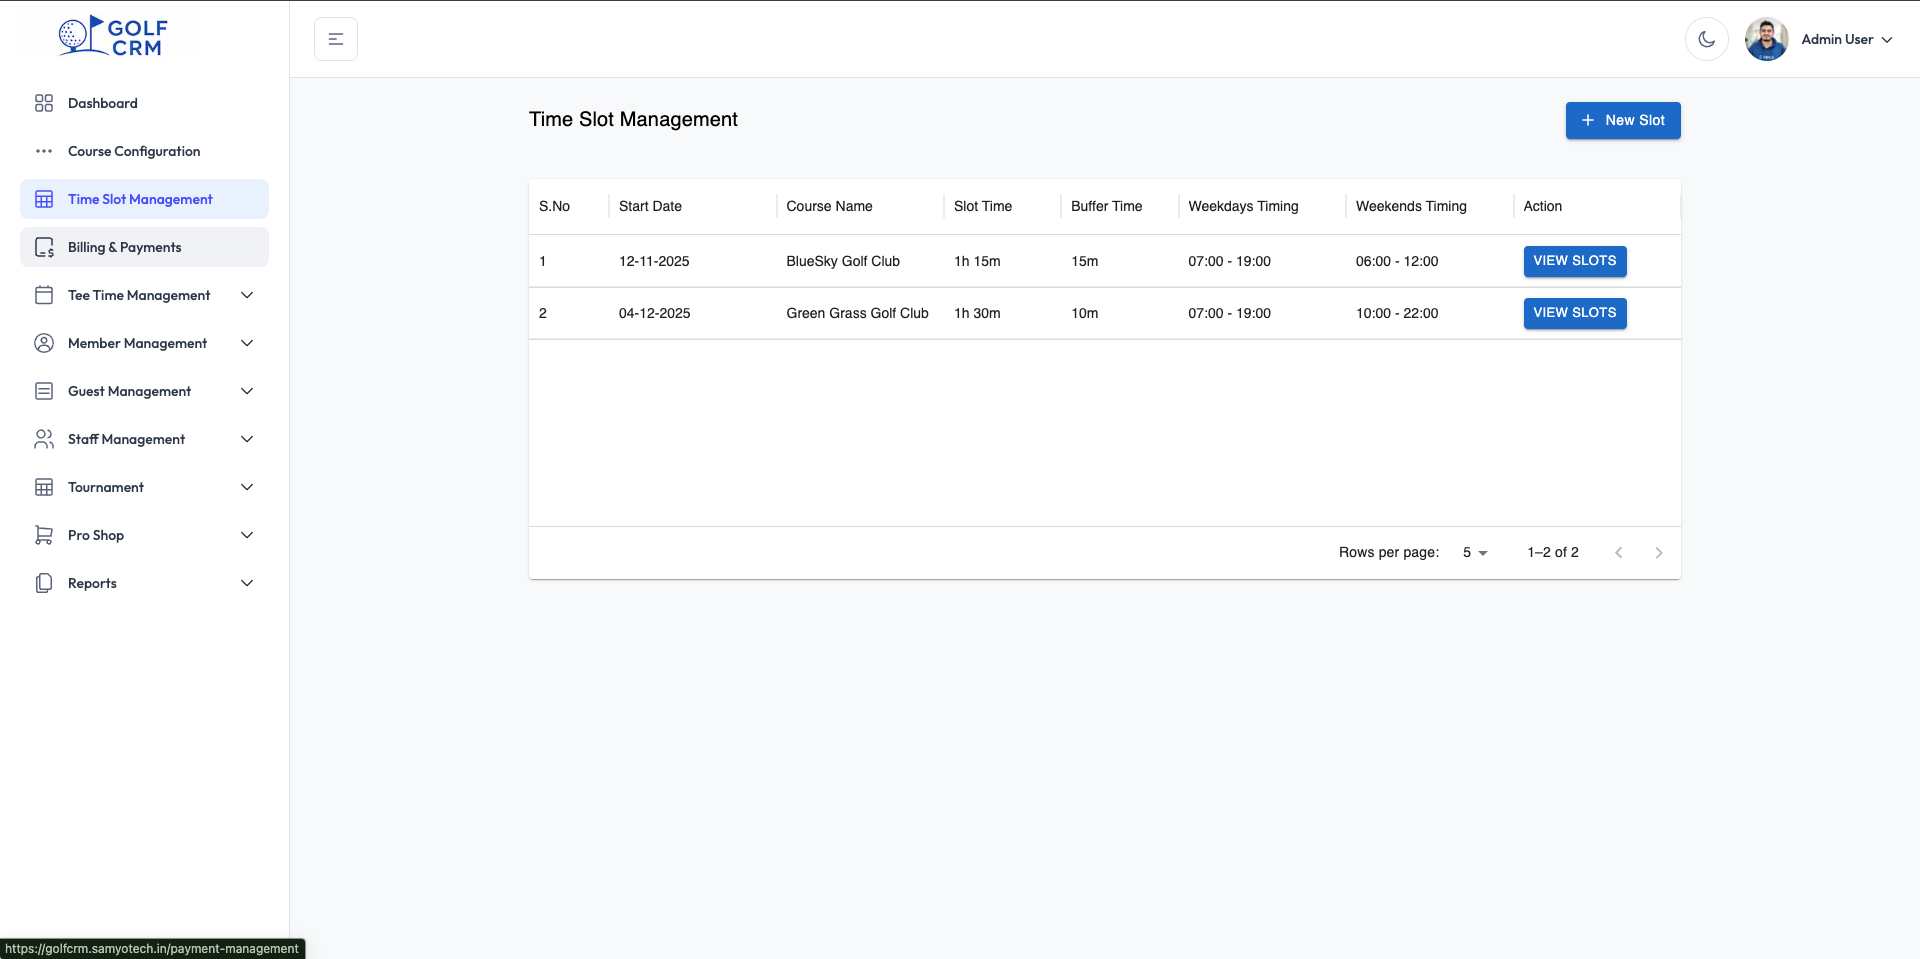1920x959 pixels.
Task: Click the Billing & Payments icon
Action: [x=44, y=247]
